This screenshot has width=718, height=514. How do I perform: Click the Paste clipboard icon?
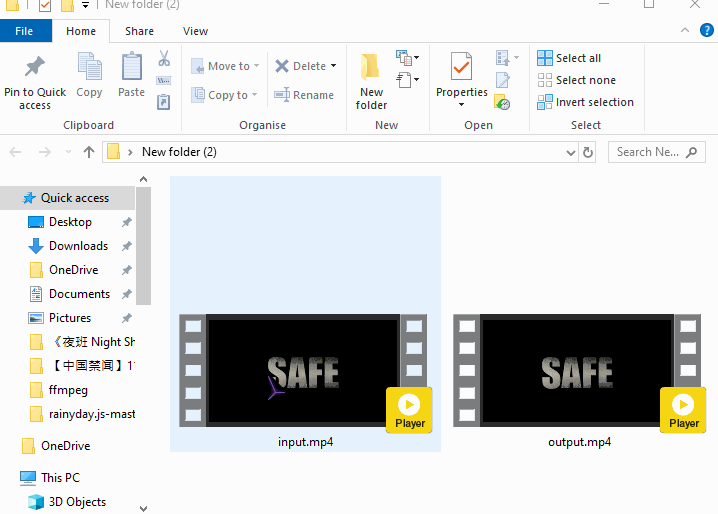pos(131,67)
